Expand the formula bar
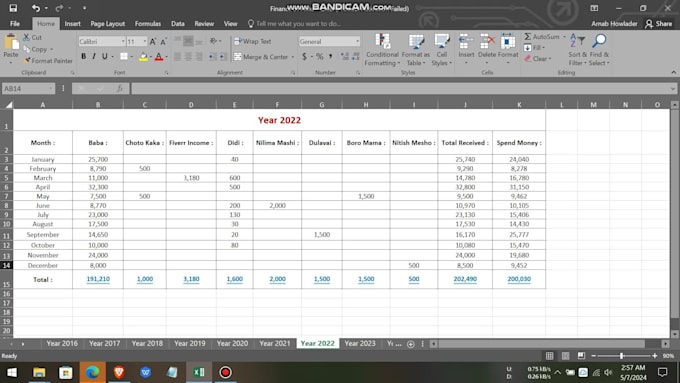The image size is (680, 383). (x=672, y=88)
